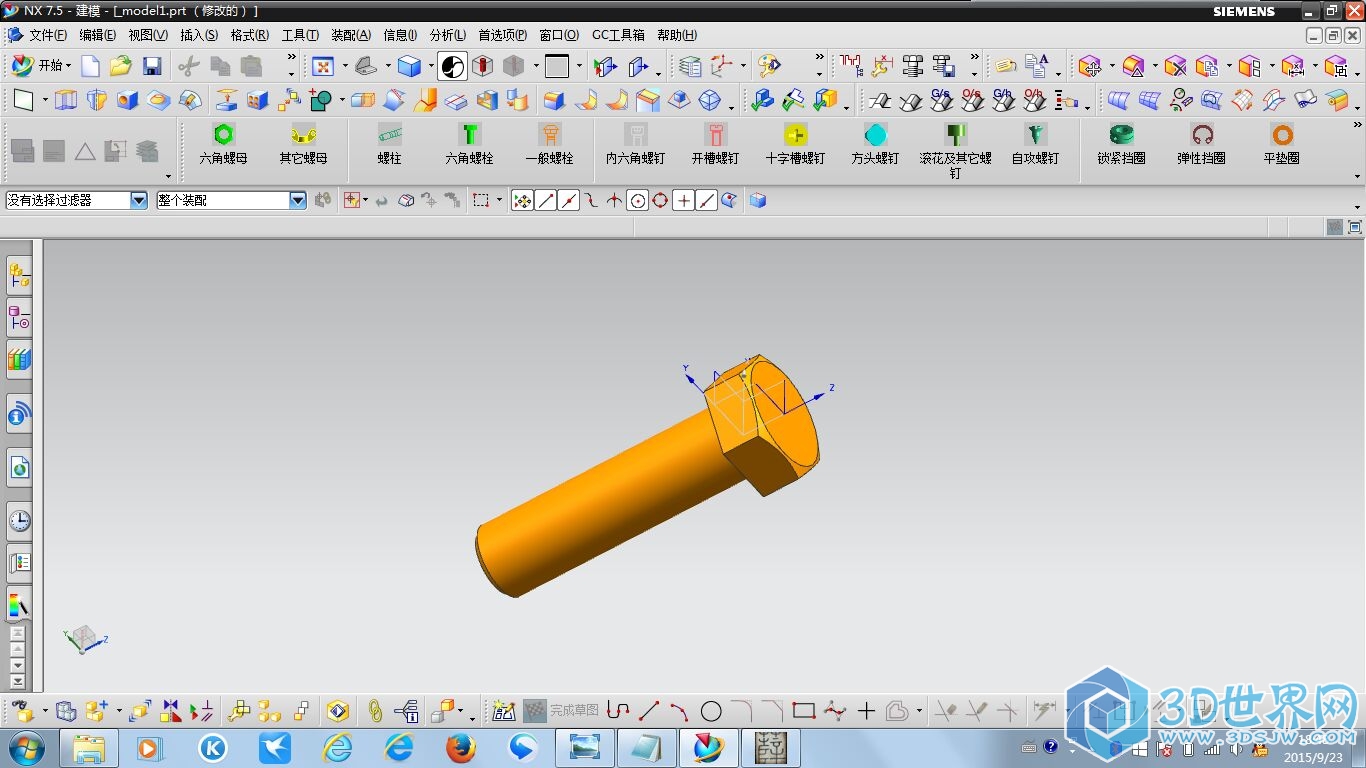Screen dimensions: 1366x768
Task: Open the 编辑(E) menu
Action: (x=97, y=35)
